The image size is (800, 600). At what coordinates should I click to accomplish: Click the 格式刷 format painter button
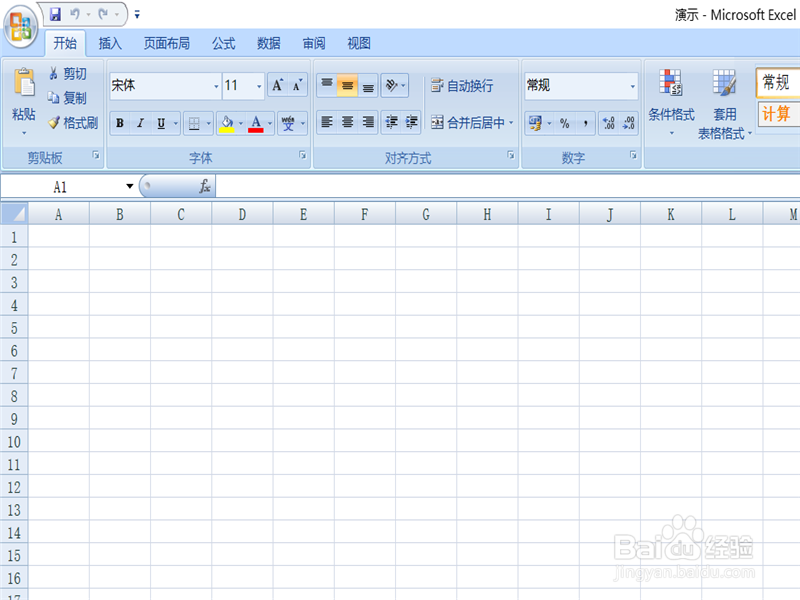click(x=73, y=122)
